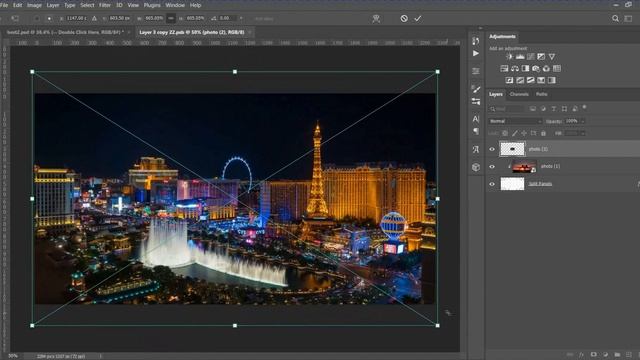Add a Black & White adjustment
Screen dimensions: 640x360
(525, 69)
